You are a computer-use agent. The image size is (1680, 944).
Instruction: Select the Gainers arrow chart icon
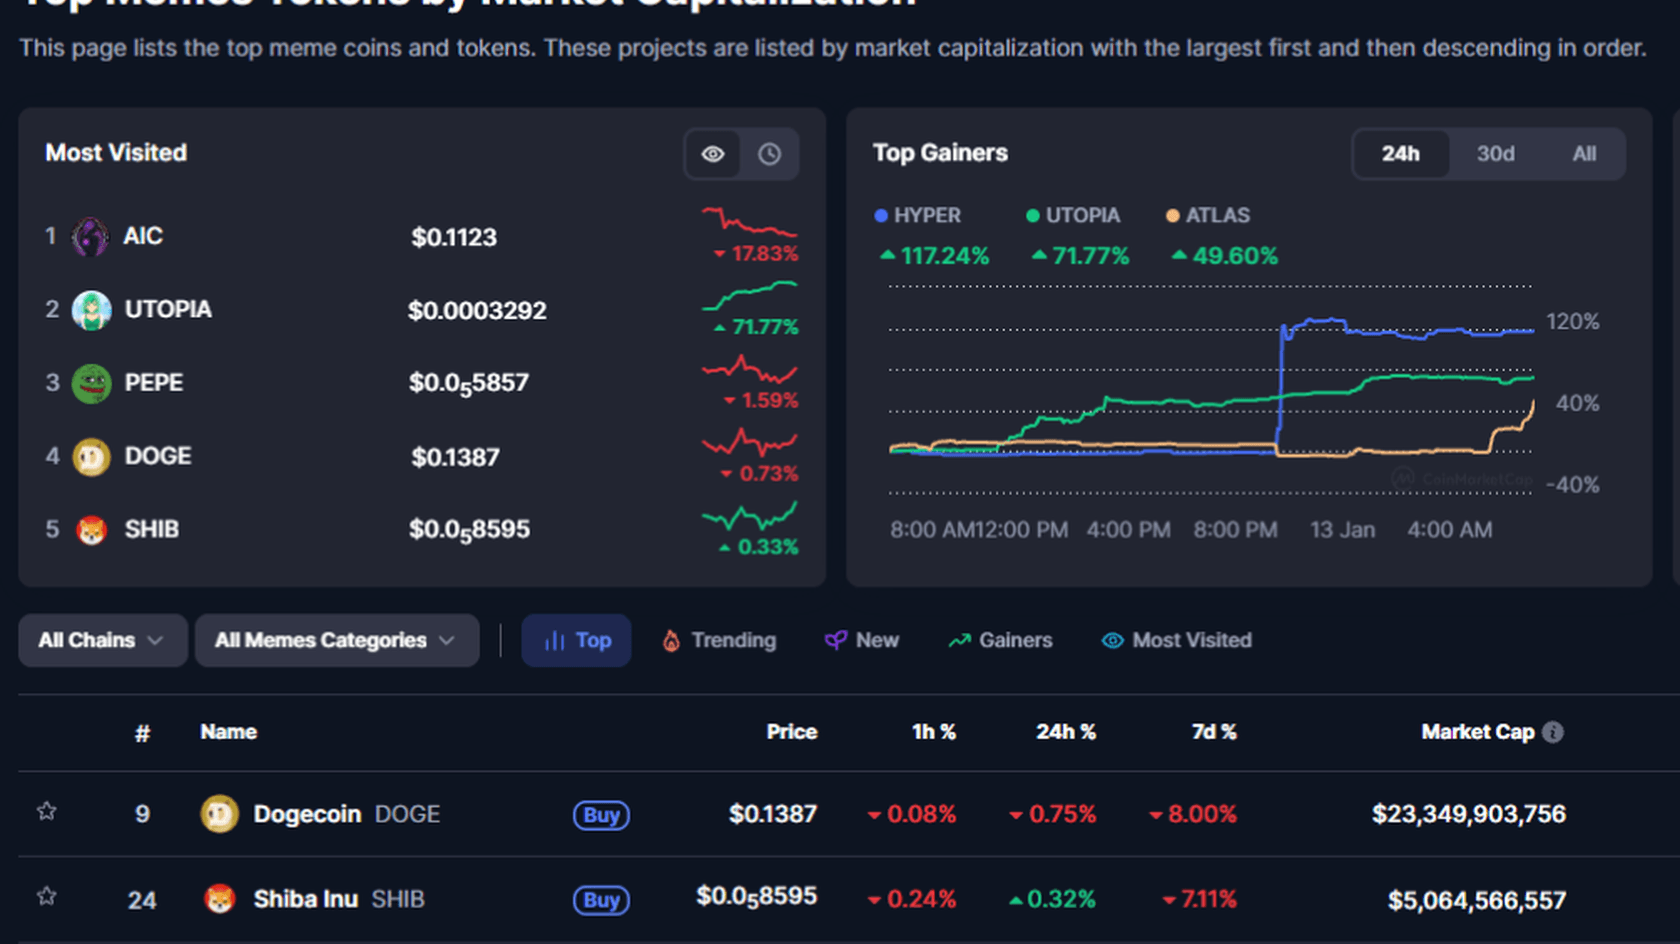point(960,640)
